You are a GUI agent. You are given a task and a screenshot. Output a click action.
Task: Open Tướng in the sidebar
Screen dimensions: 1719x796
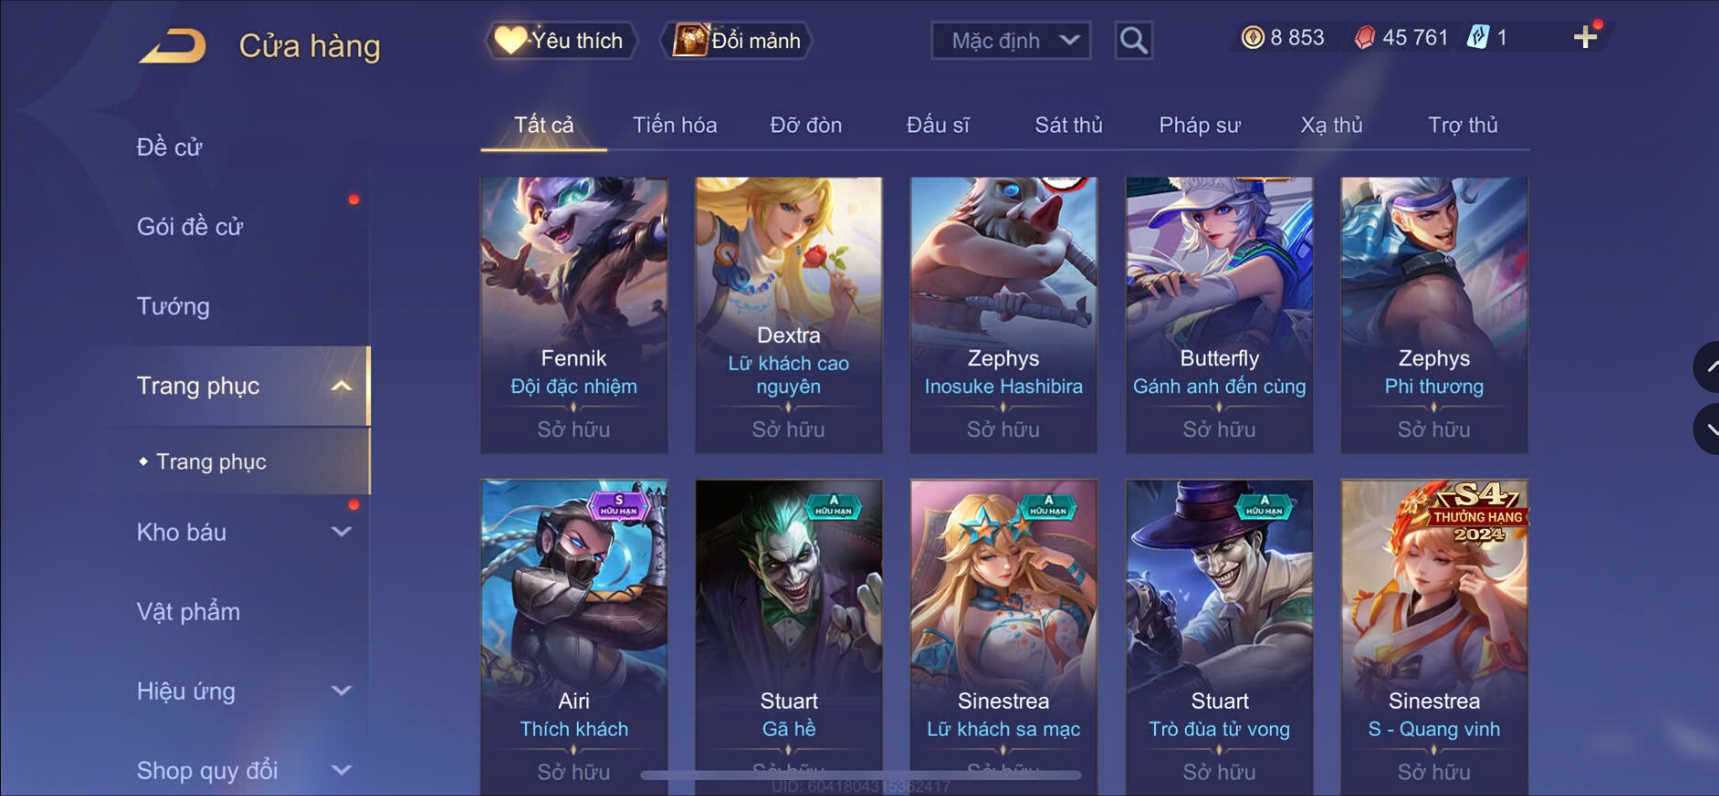(173, 306)
